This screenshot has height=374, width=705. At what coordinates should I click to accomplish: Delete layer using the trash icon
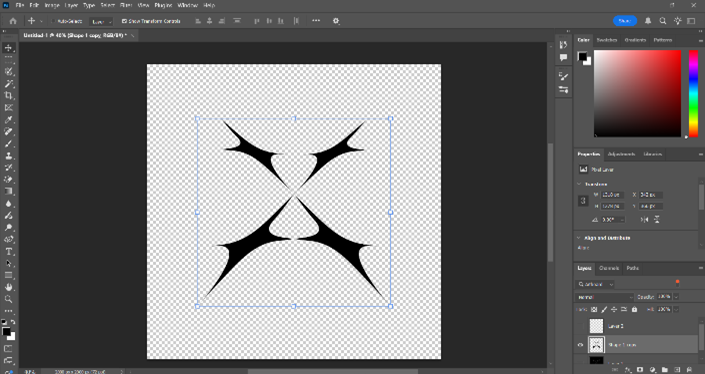tap(689, 370)
